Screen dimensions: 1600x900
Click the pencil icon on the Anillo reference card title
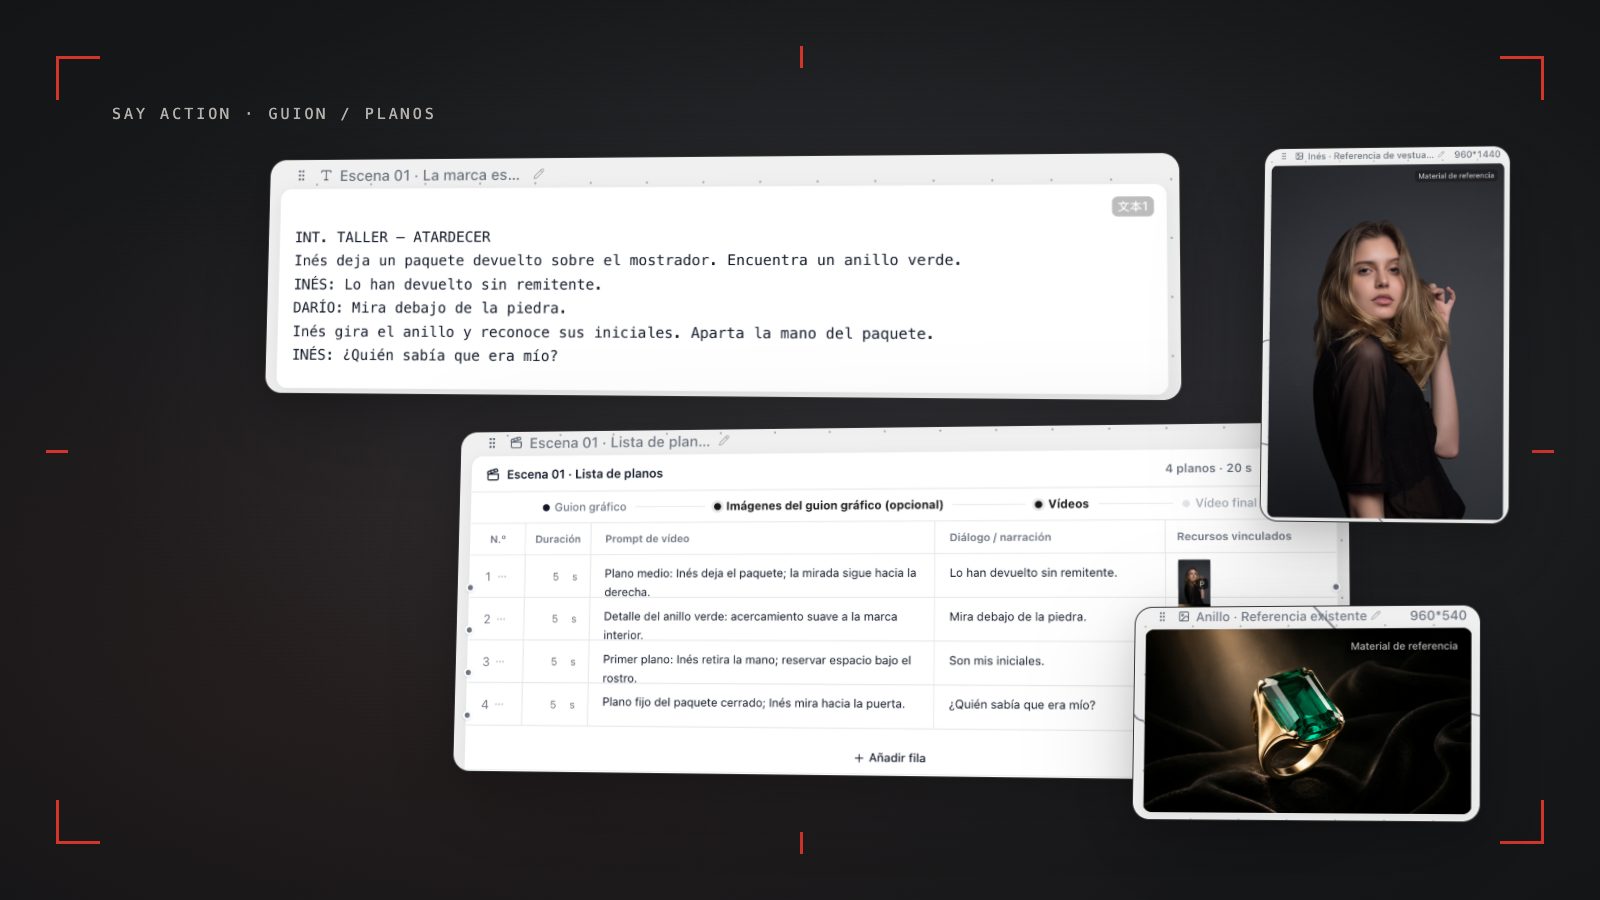1376,616
